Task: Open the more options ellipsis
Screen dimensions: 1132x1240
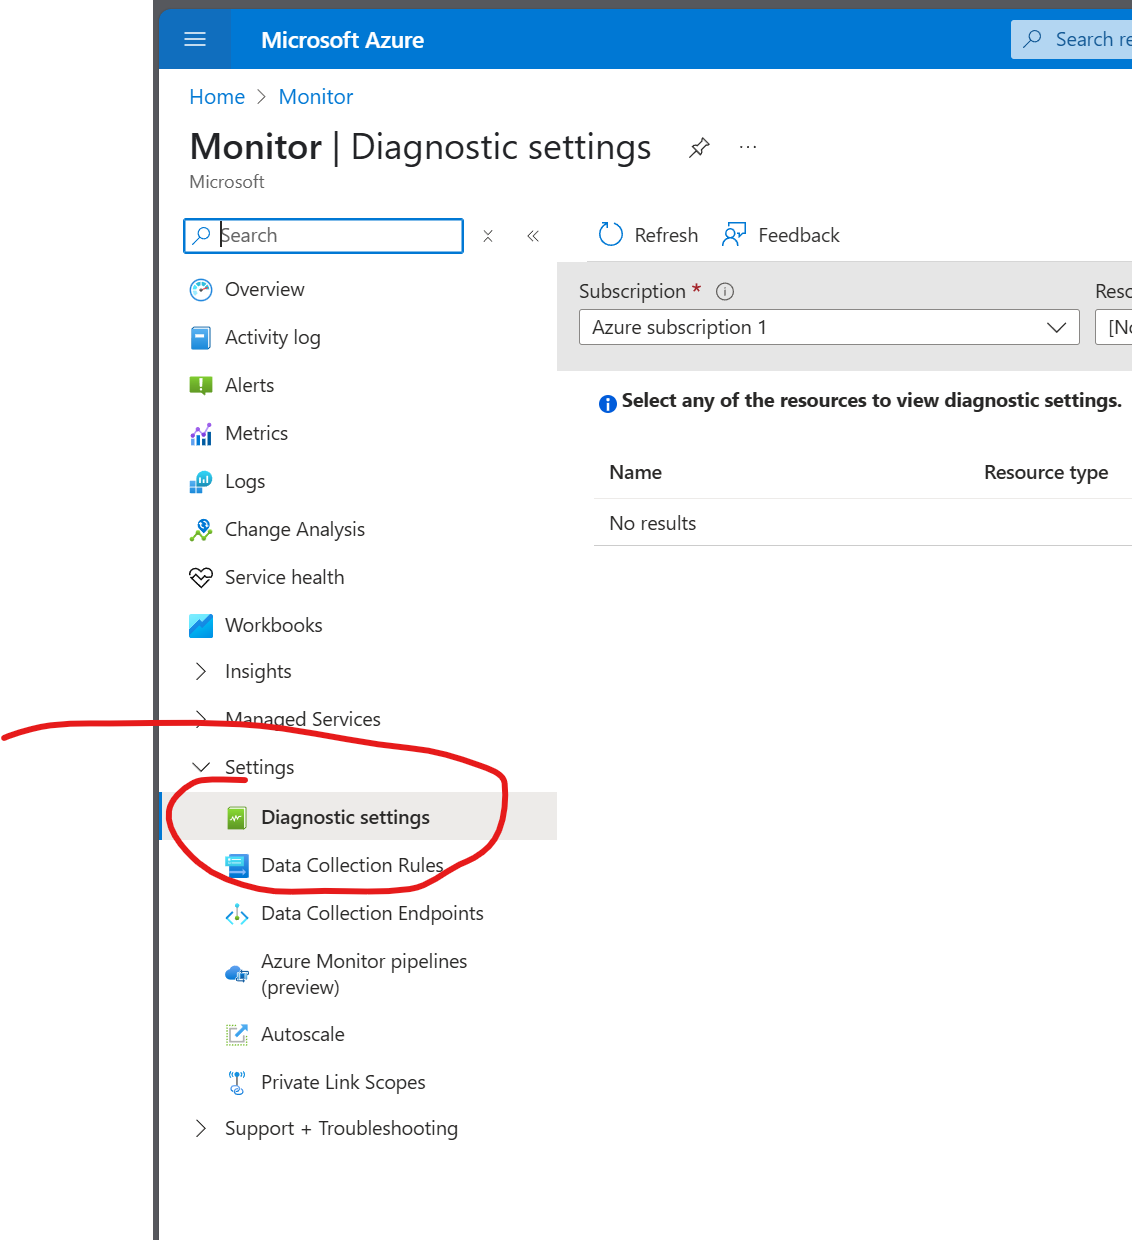Action: [748, 147]
